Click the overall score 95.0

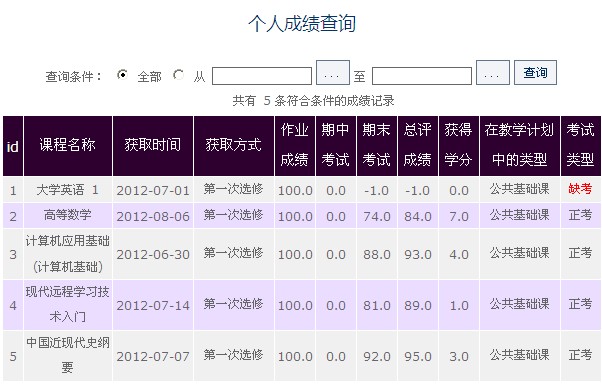pos(418,357)
